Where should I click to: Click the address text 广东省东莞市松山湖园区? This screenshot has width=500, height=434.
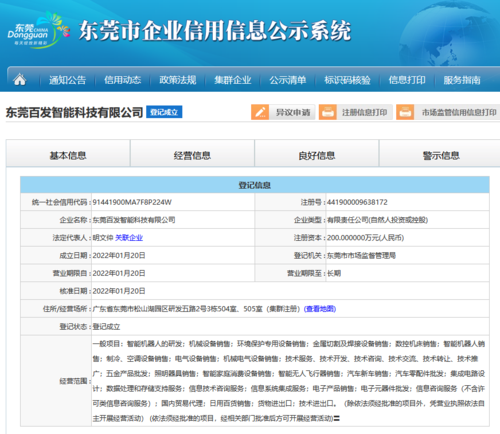130,309
